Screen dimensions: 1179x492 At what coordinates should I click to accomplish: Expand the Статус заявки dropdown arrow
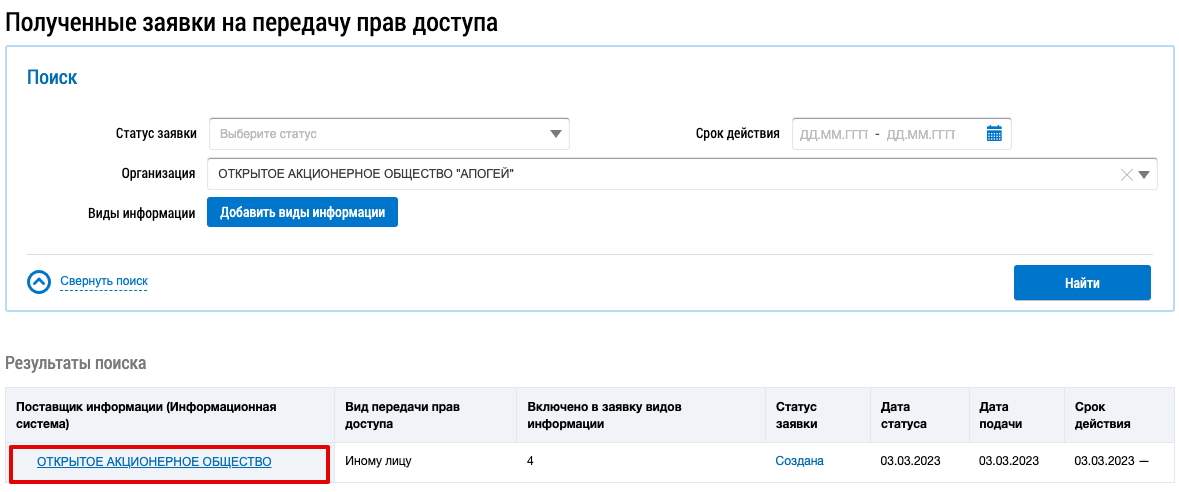556,133
